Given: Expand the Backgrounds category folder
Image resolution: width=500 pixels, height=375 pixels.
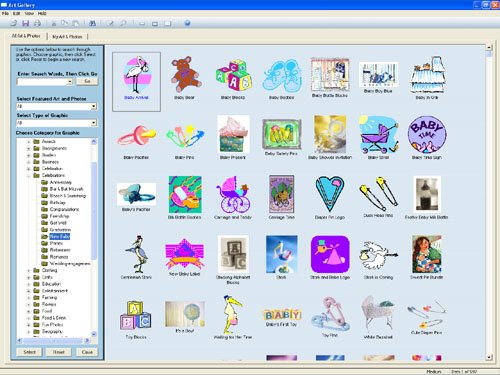Looking at the screenshot, I should coord(29,148).
